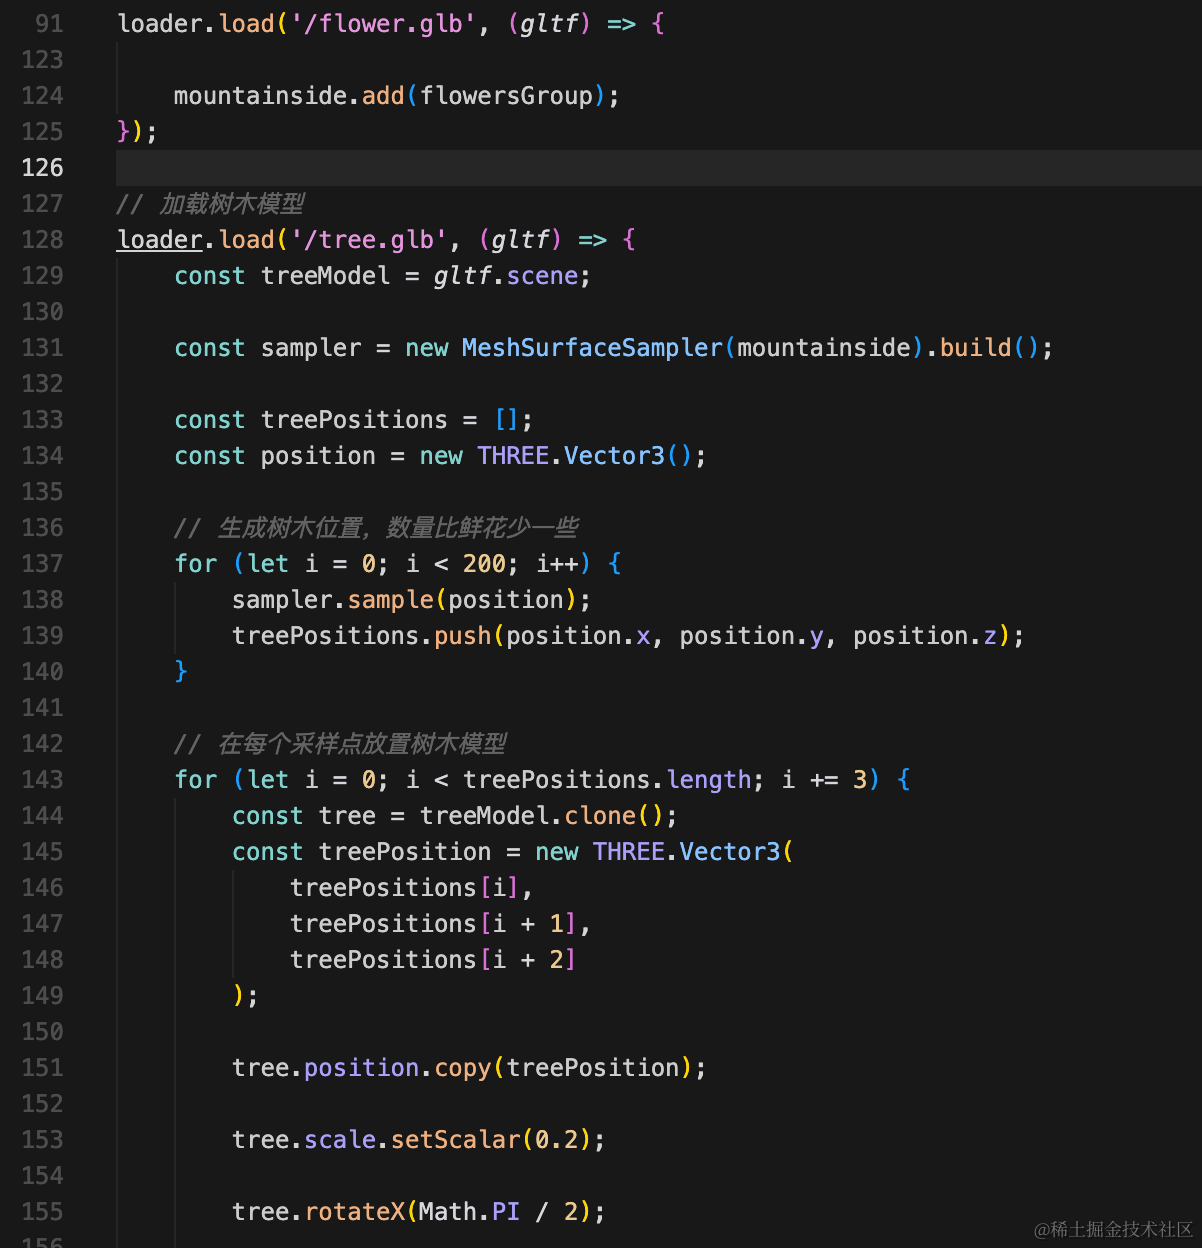
Task: Click 'treeModel' in const treeModel declaration
Action: tap(326, 276)
